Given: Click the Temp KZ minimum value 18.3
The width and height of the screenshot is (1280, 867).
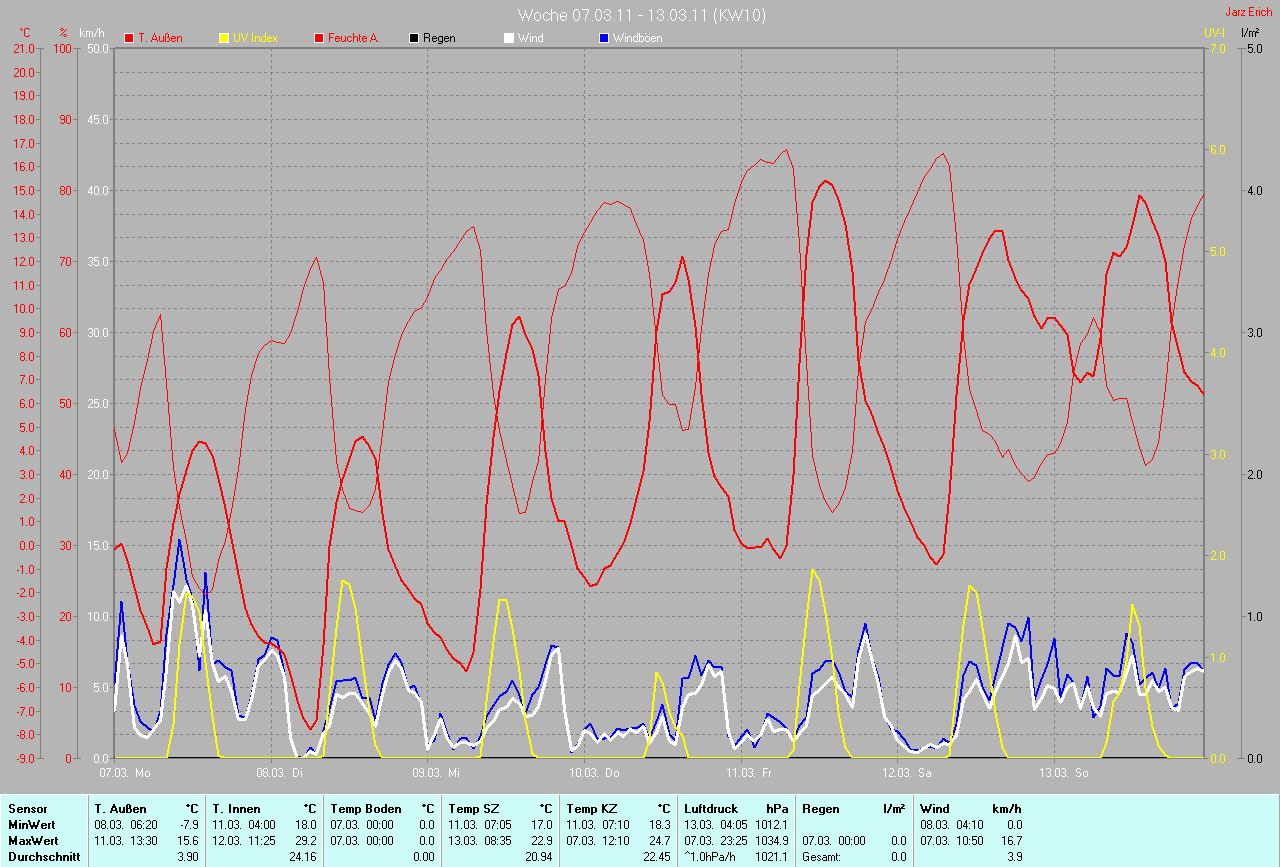Looking at the screenshot, I should pos(660,824).
